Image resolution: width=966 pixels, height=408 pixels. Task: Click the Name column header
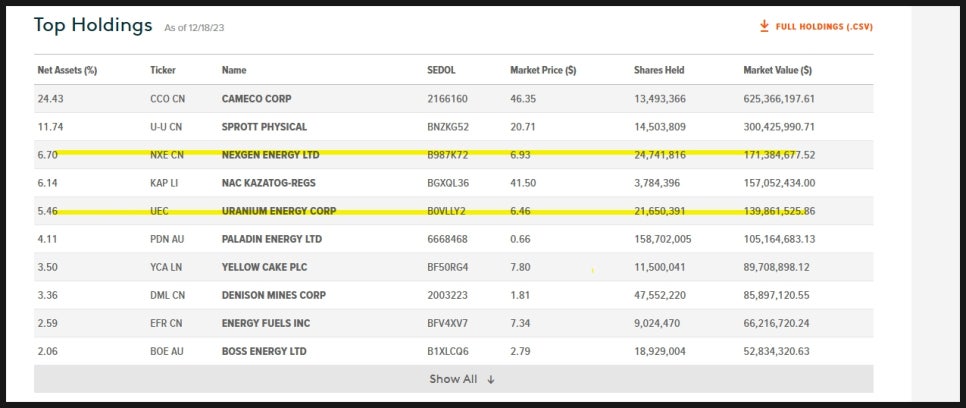(x=234, y=70)
